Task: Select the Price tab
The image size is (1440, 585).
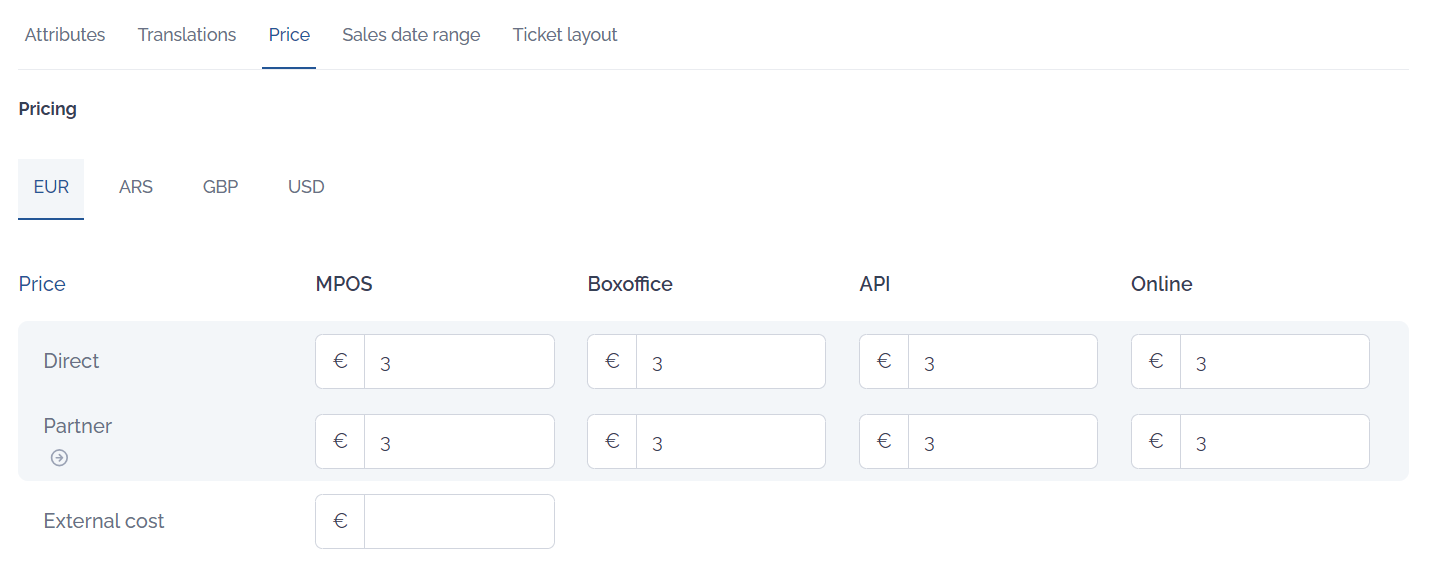Action: coord(289,35)
